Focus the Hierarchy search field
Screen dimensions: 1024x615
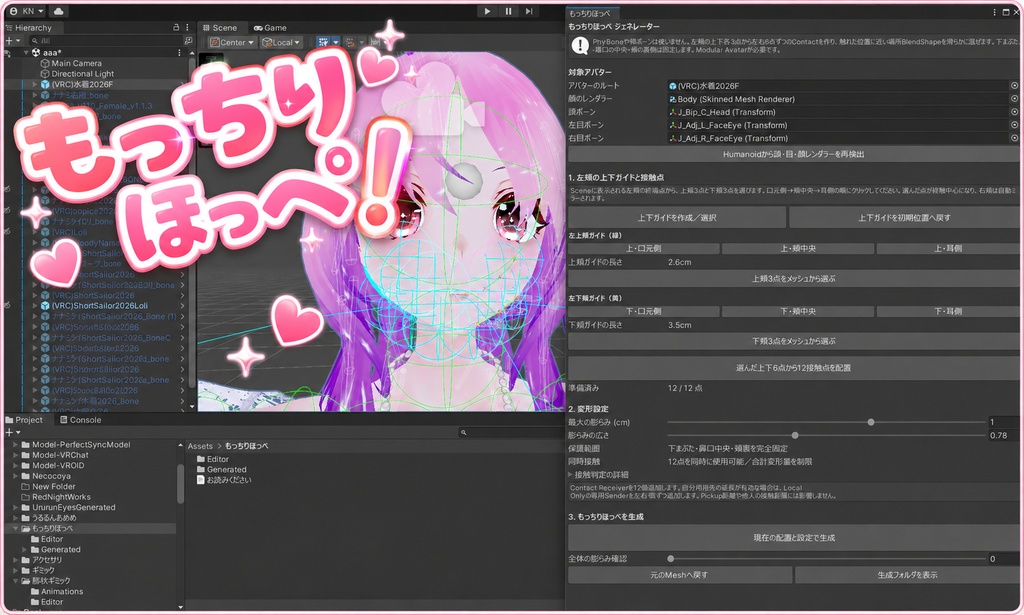click(104, 40)
